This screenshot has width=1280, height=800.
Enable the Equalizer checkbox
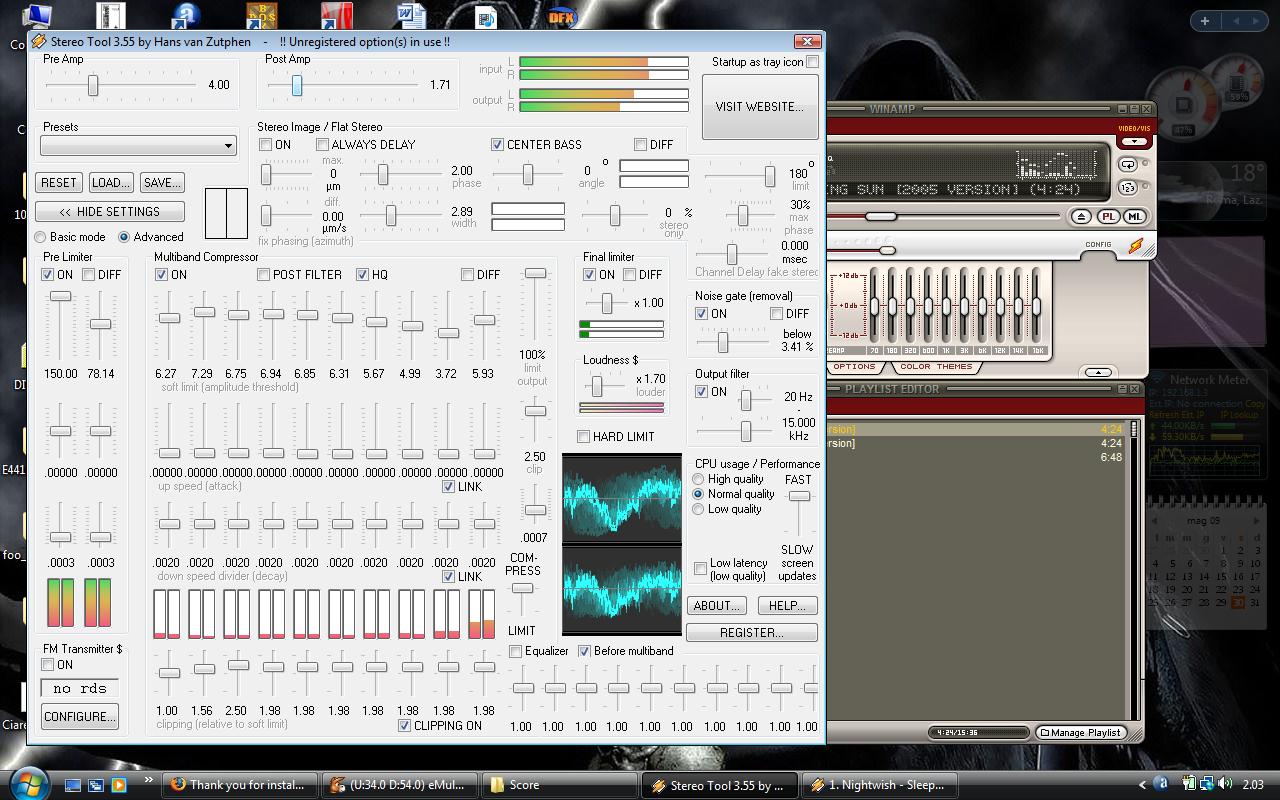[516, 651]
